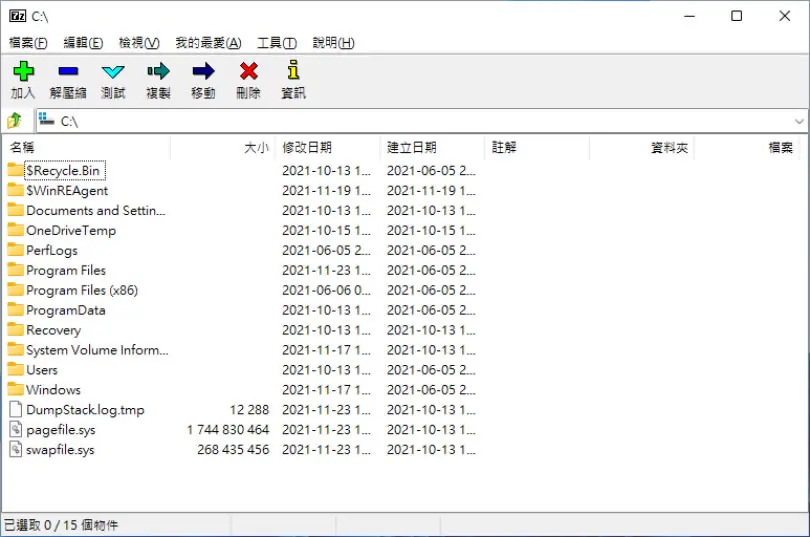
Task: Click the blue minus 解壓縮 (Extract) icon
Action: click(68, 71)
